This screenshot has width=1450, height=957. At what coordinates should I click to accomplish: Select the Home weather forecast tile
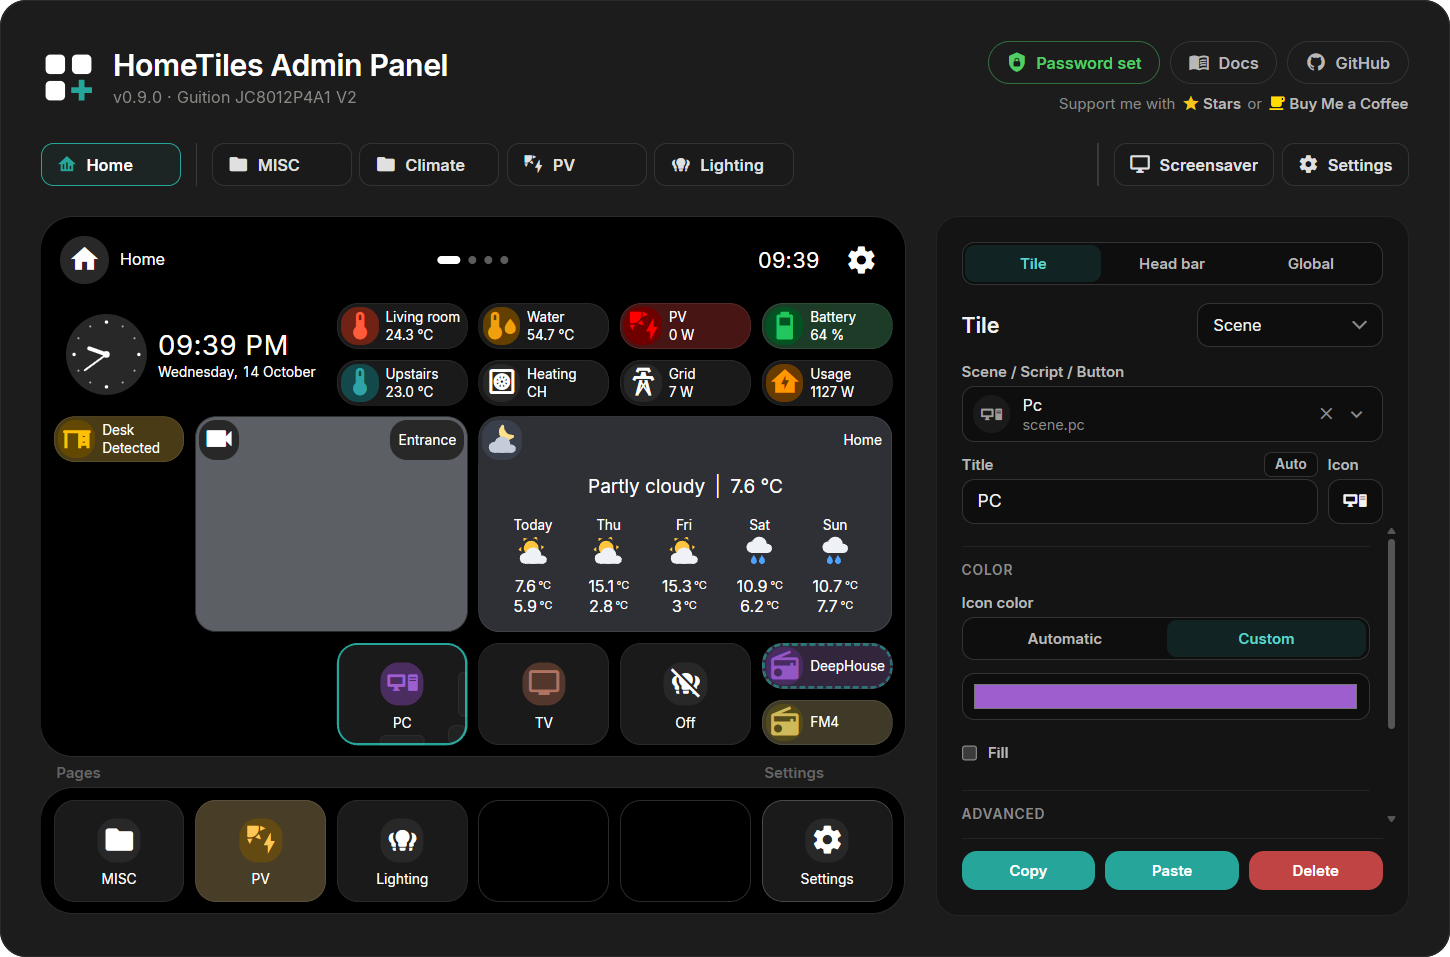[685, 524]
